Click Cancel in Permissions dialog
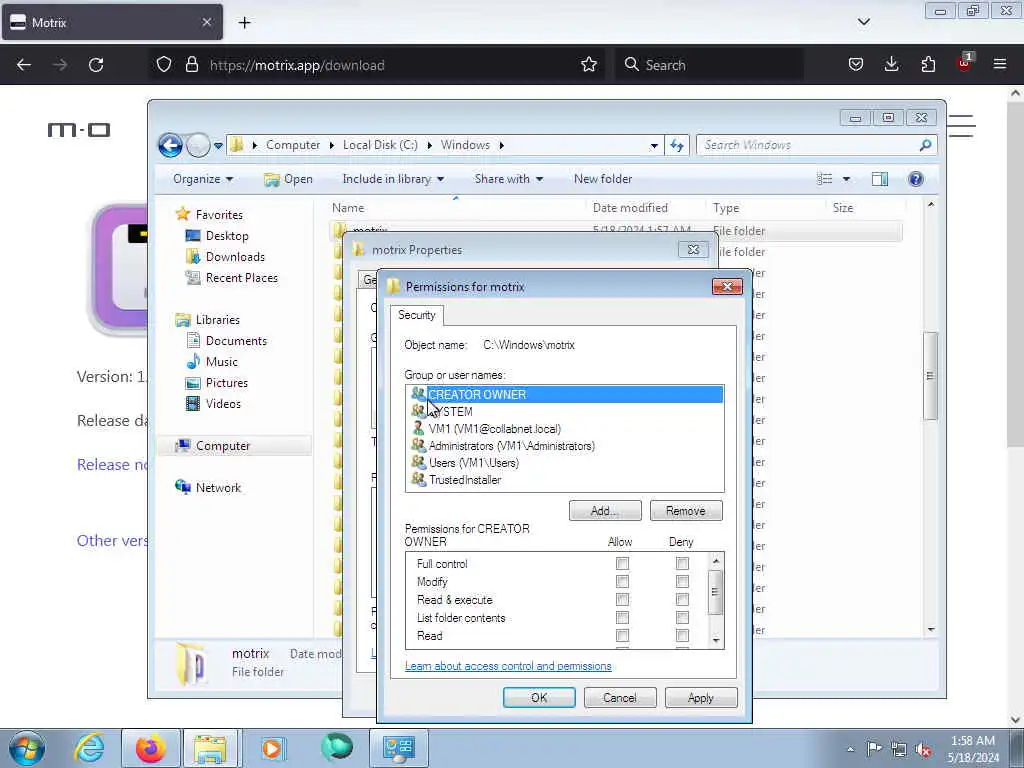The height and width of the screenshot is (768, 1024). click(x=620, y=697)
